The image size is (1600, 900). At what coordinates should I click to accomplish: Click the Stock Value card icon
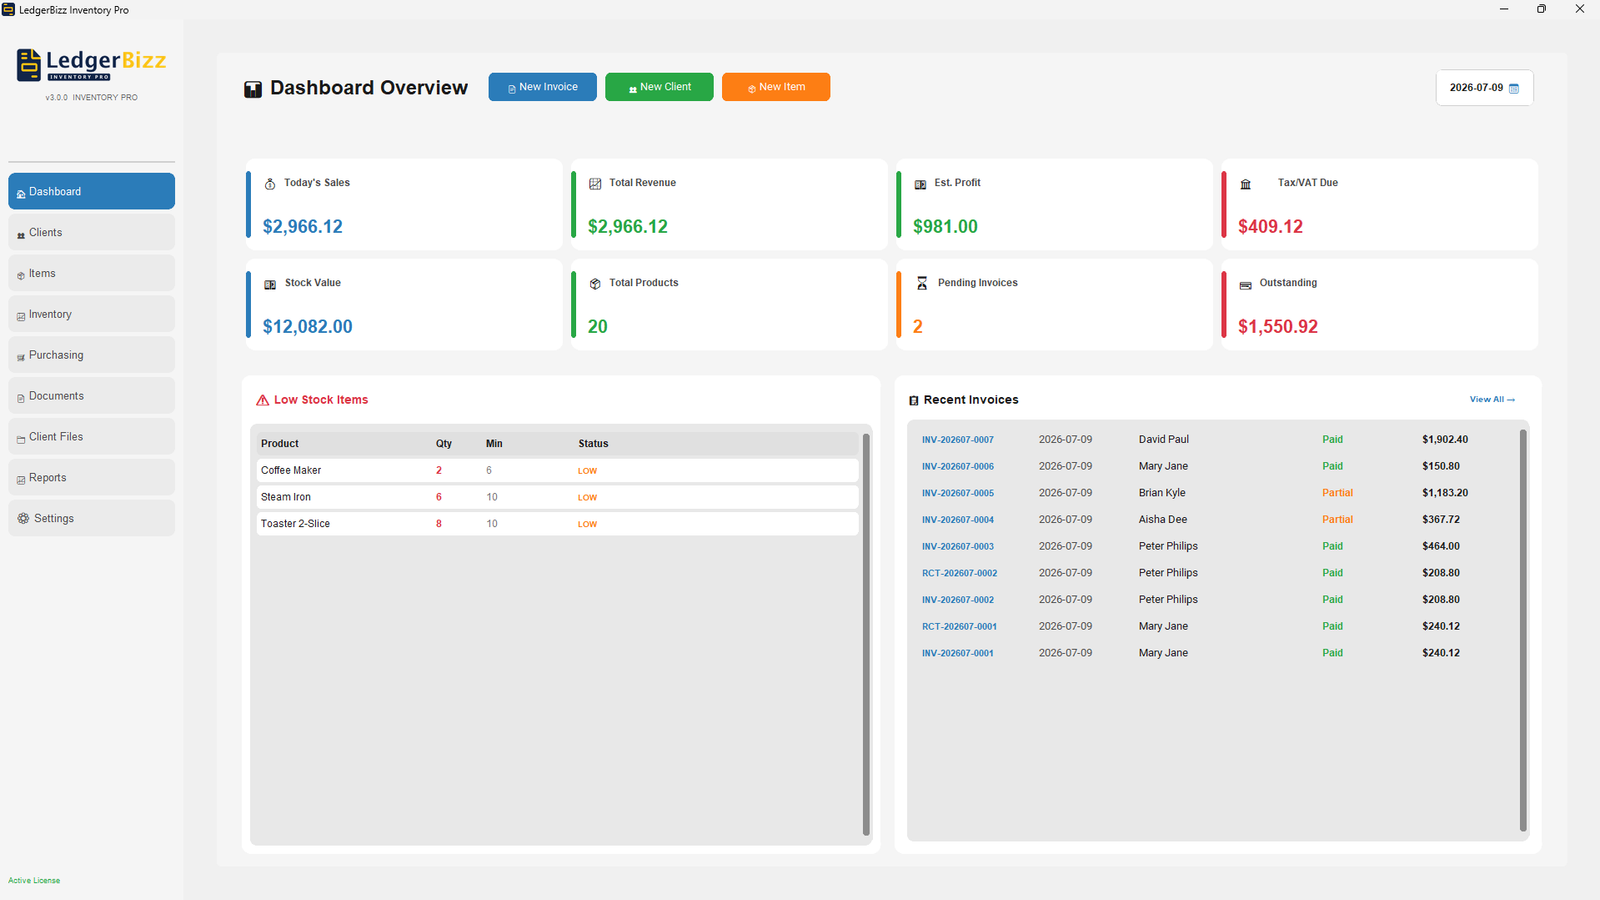pos(270,284)
